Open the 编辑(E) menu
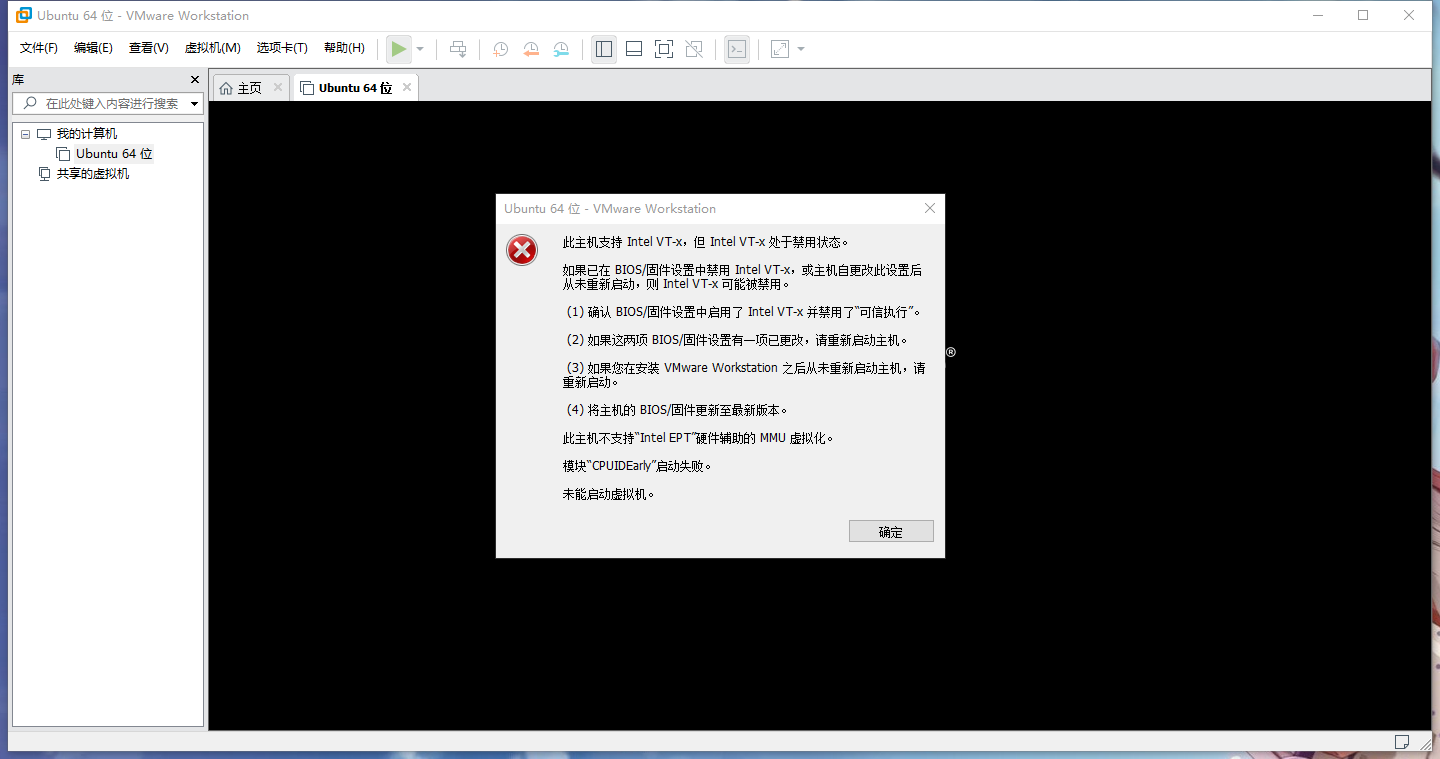 [x=93, y=48]
